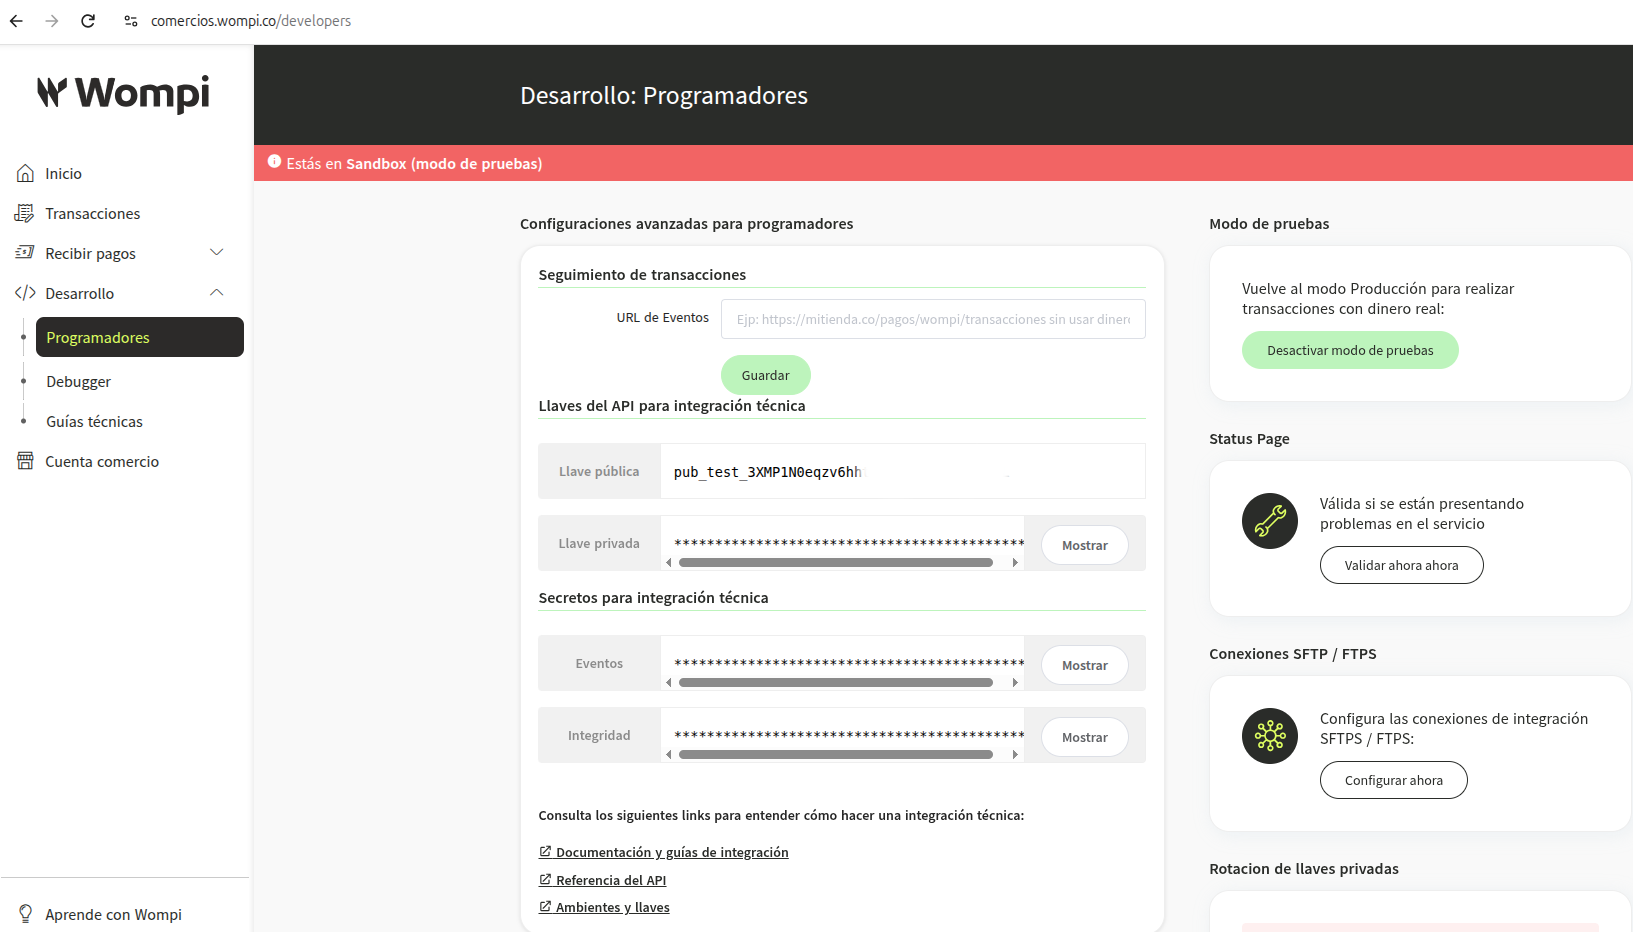Click the wrench Status Page icon
This screenshot has height=932, width=1633.
(1270, 521)
